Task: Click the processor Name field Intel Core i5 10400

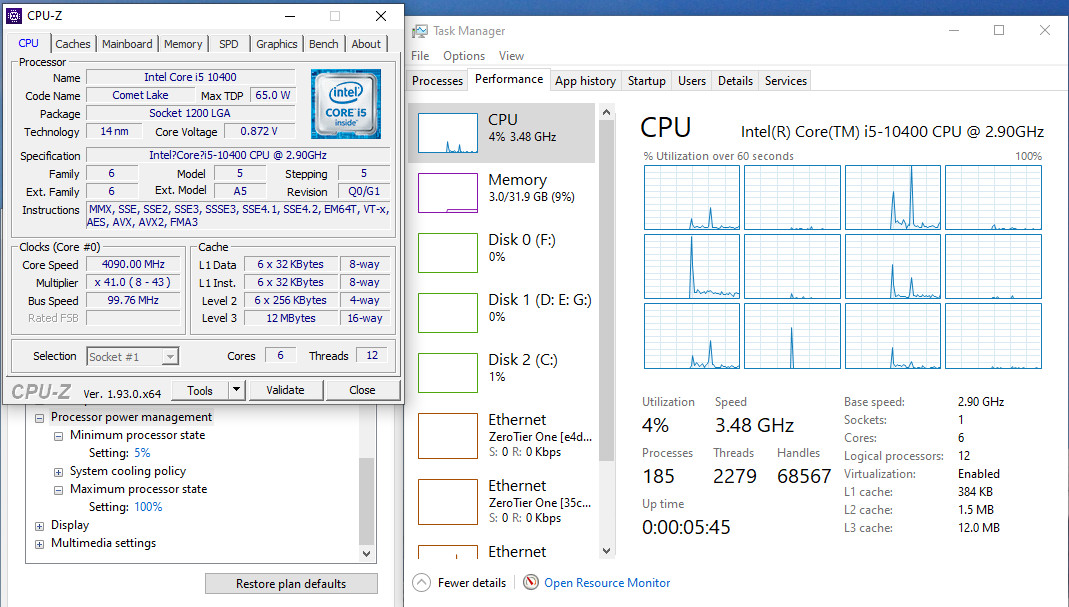Action: tap(190, 77)
